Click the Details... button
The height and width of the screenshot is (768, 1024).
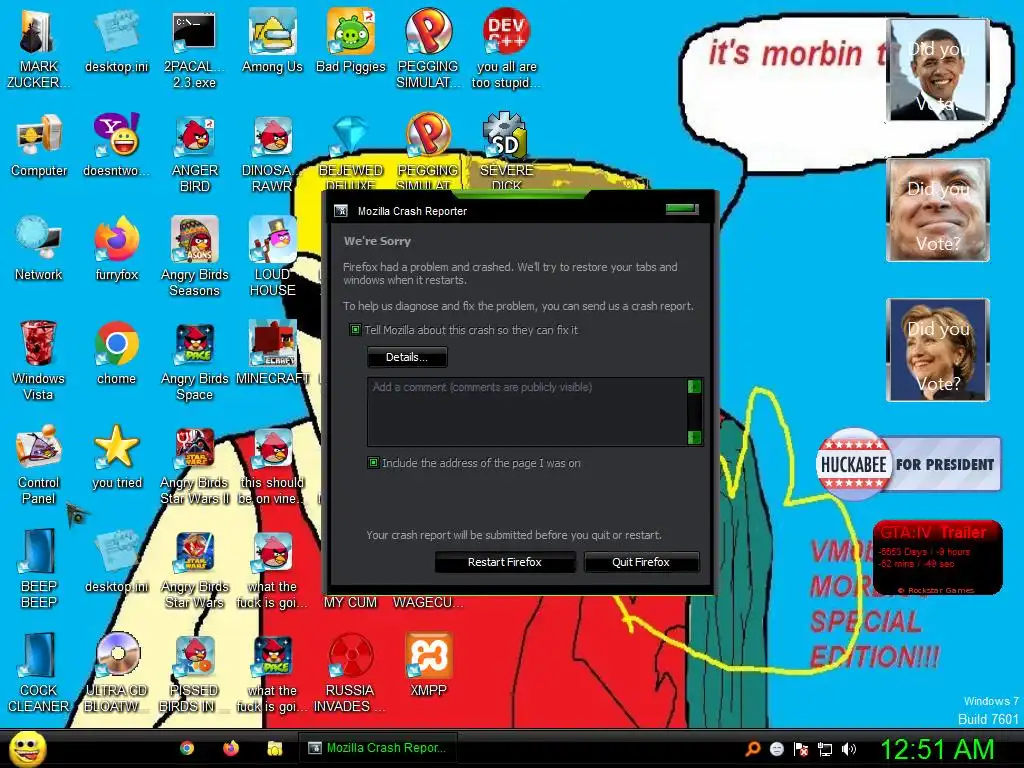pyautogui.click(x=407, y=357)
